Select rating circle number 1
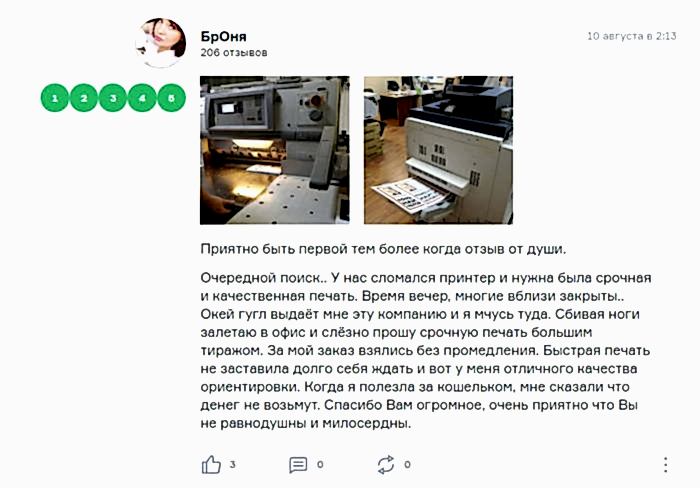 [54, 98]
